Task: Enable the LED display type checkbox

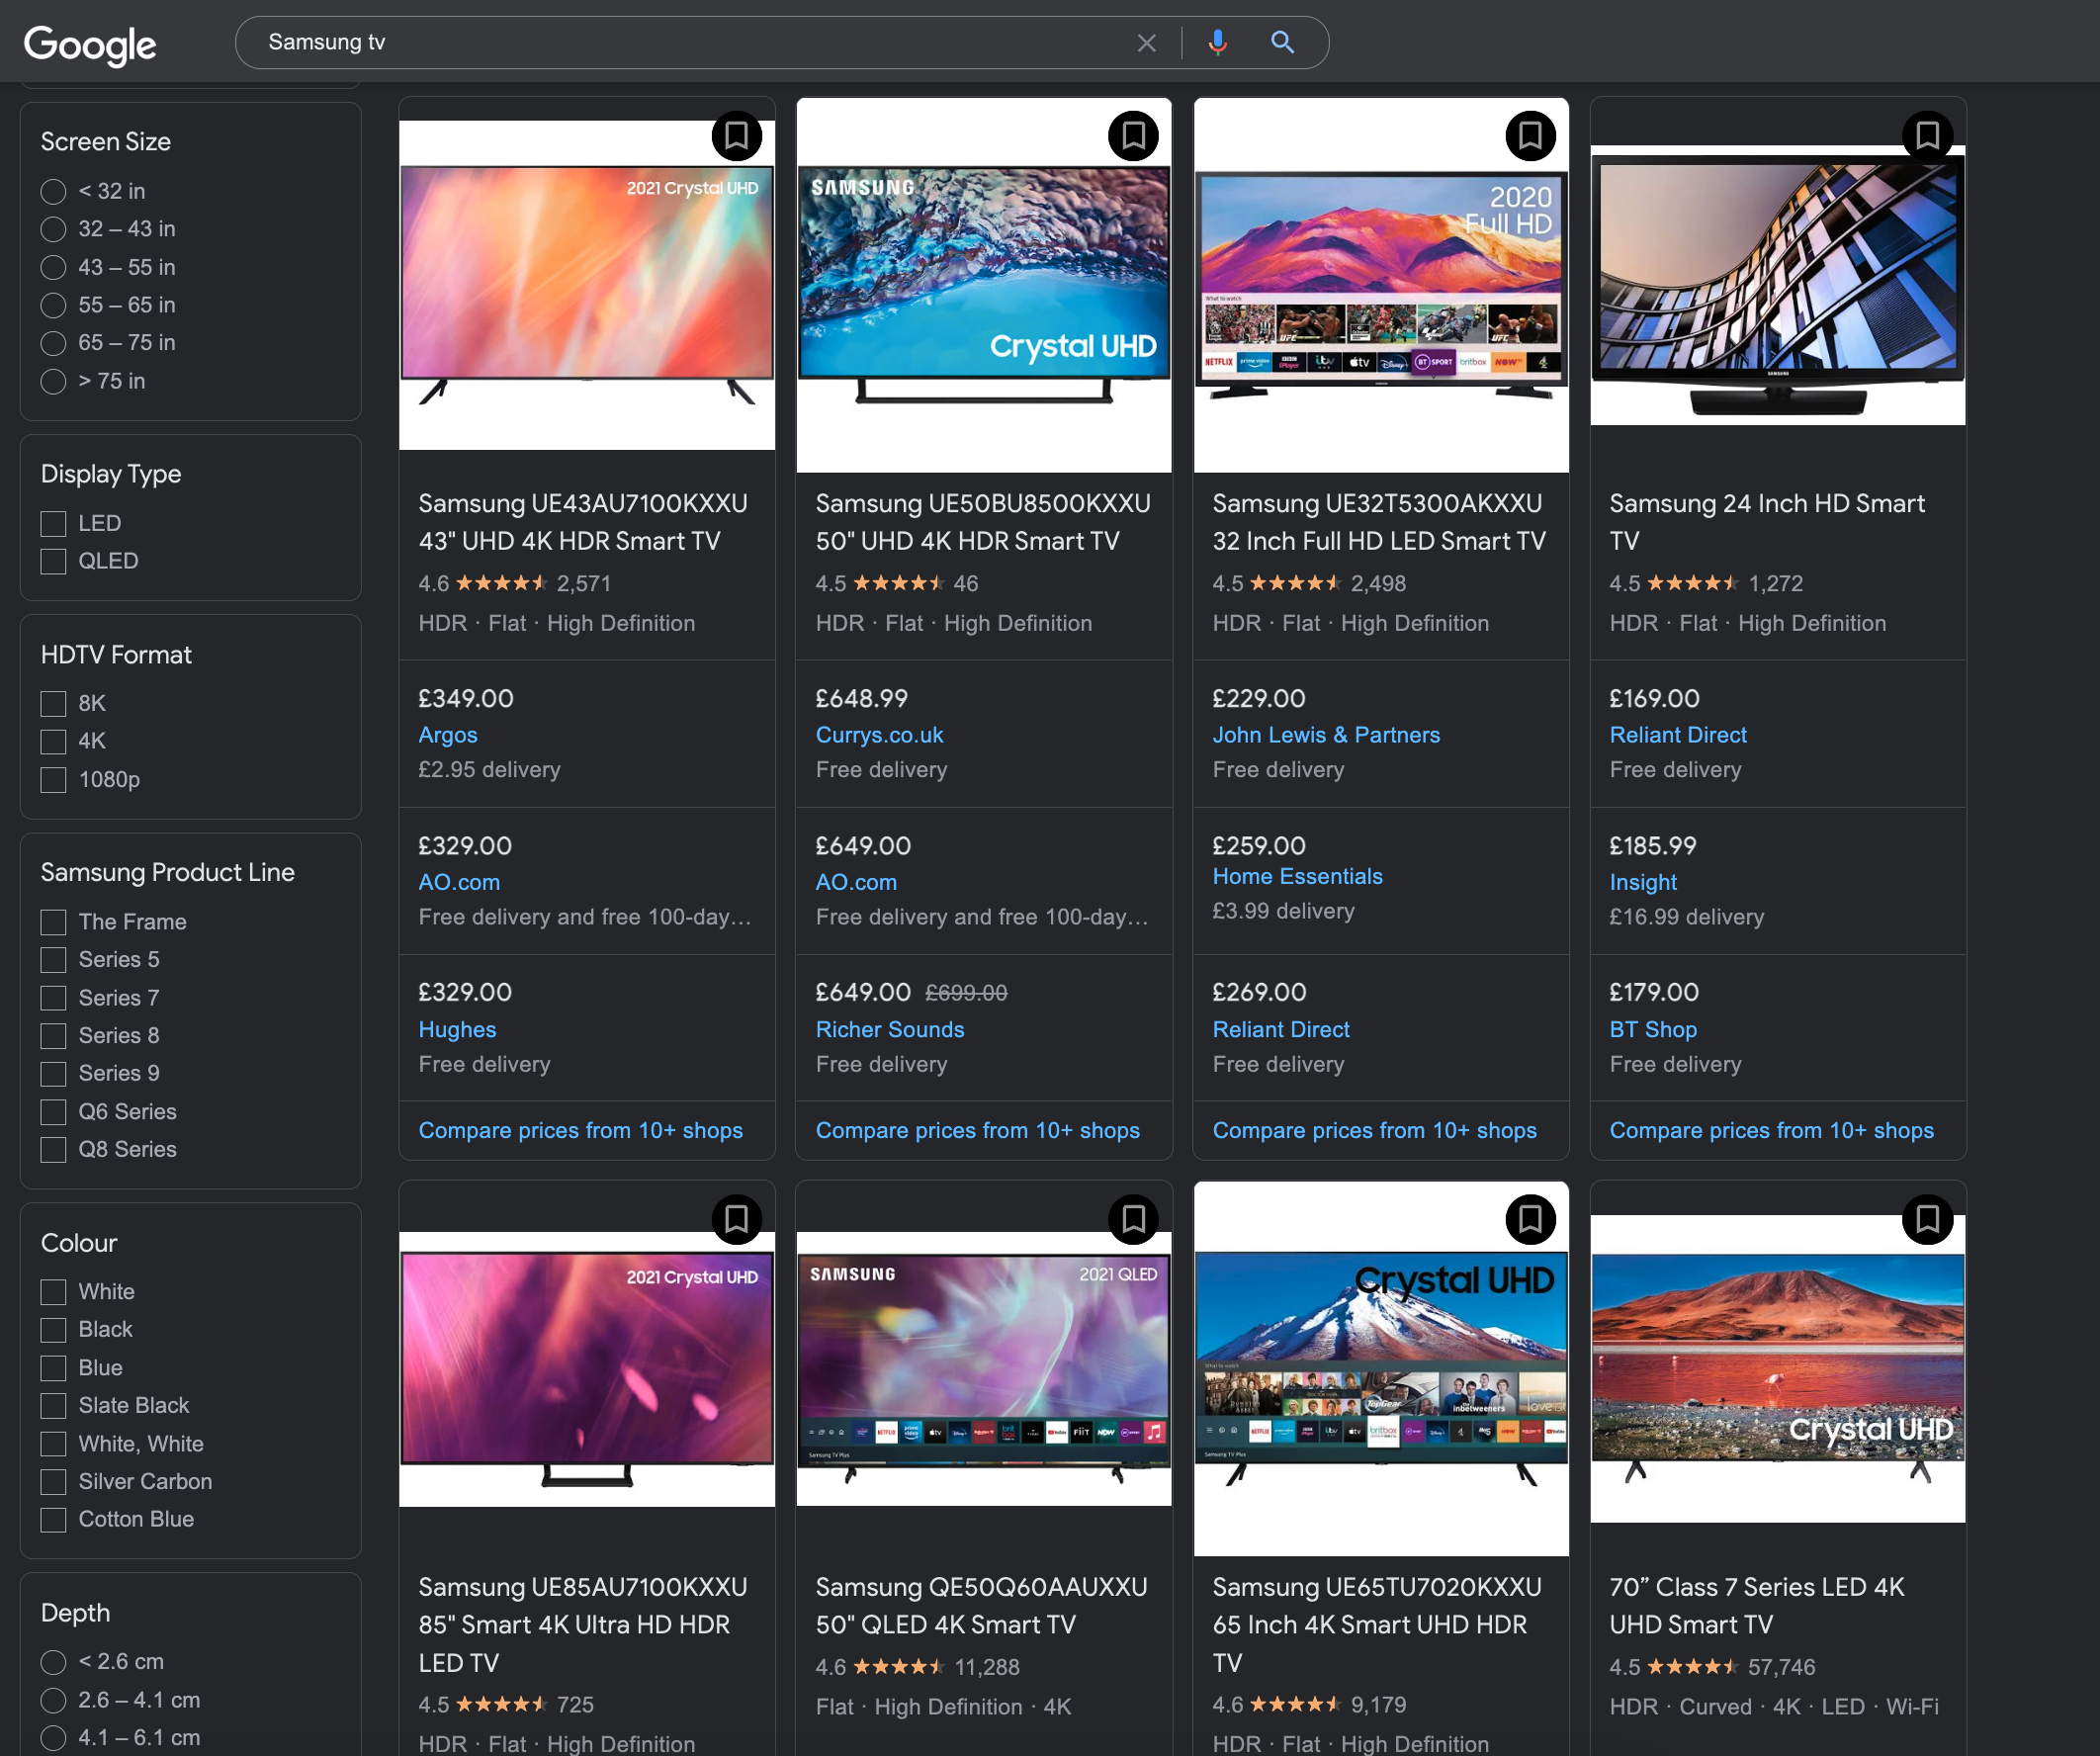Action: tap(54, 521)
